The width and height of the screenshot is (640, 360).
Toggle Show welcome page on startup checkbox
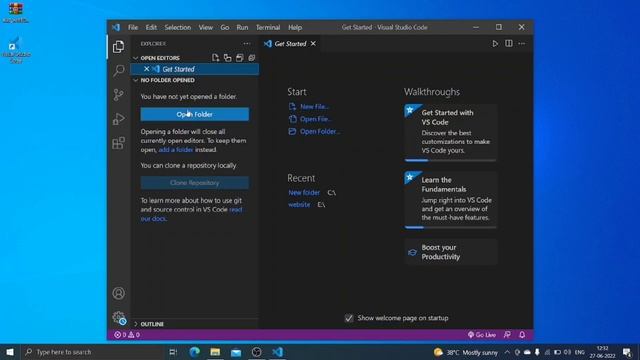click(349, 318)
